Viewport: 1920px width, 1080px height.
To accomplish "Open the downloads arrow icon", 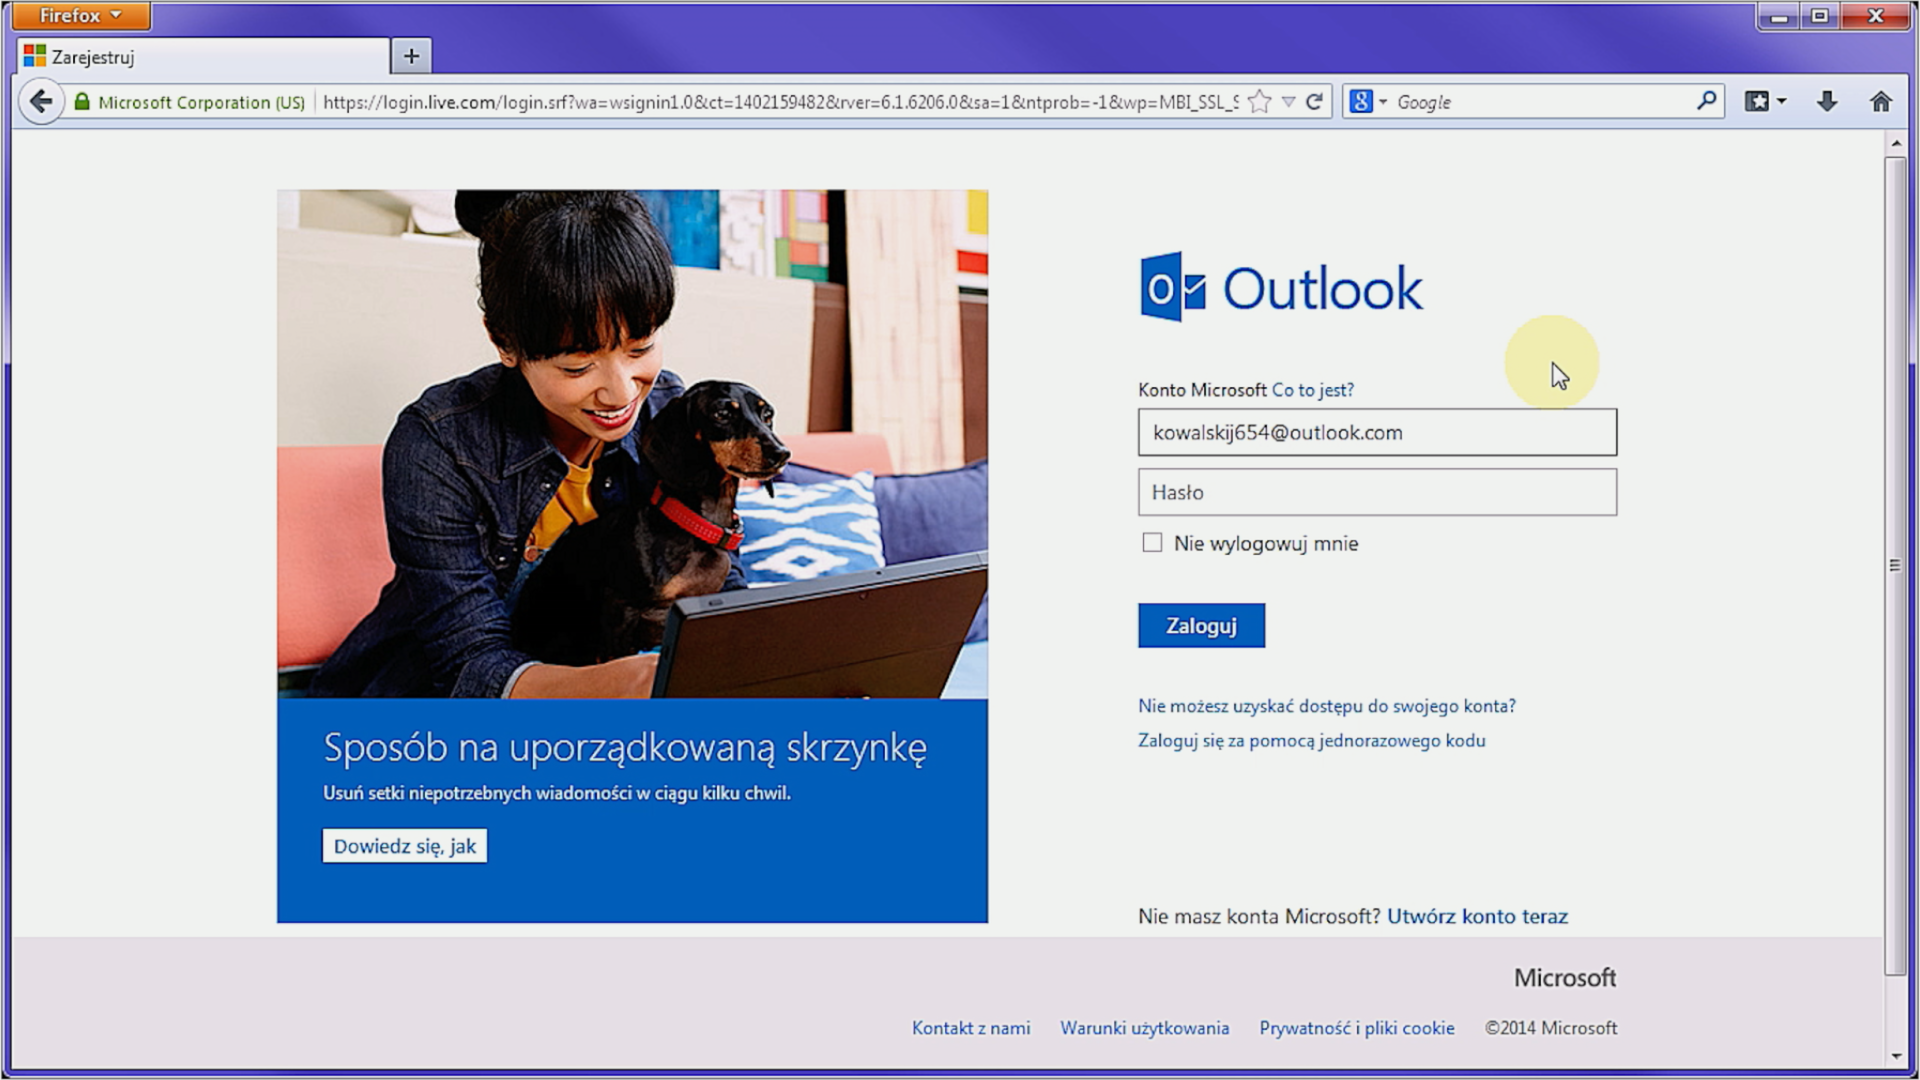I will click(x=1827, y=101).
